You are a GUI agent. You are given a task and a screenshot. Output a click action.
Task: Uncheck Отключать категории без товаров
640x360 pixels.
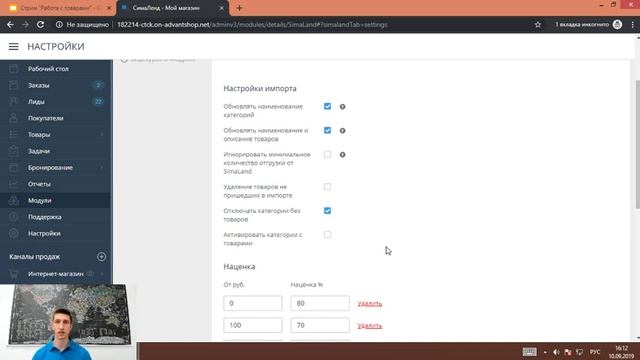[x=327, y=211]
